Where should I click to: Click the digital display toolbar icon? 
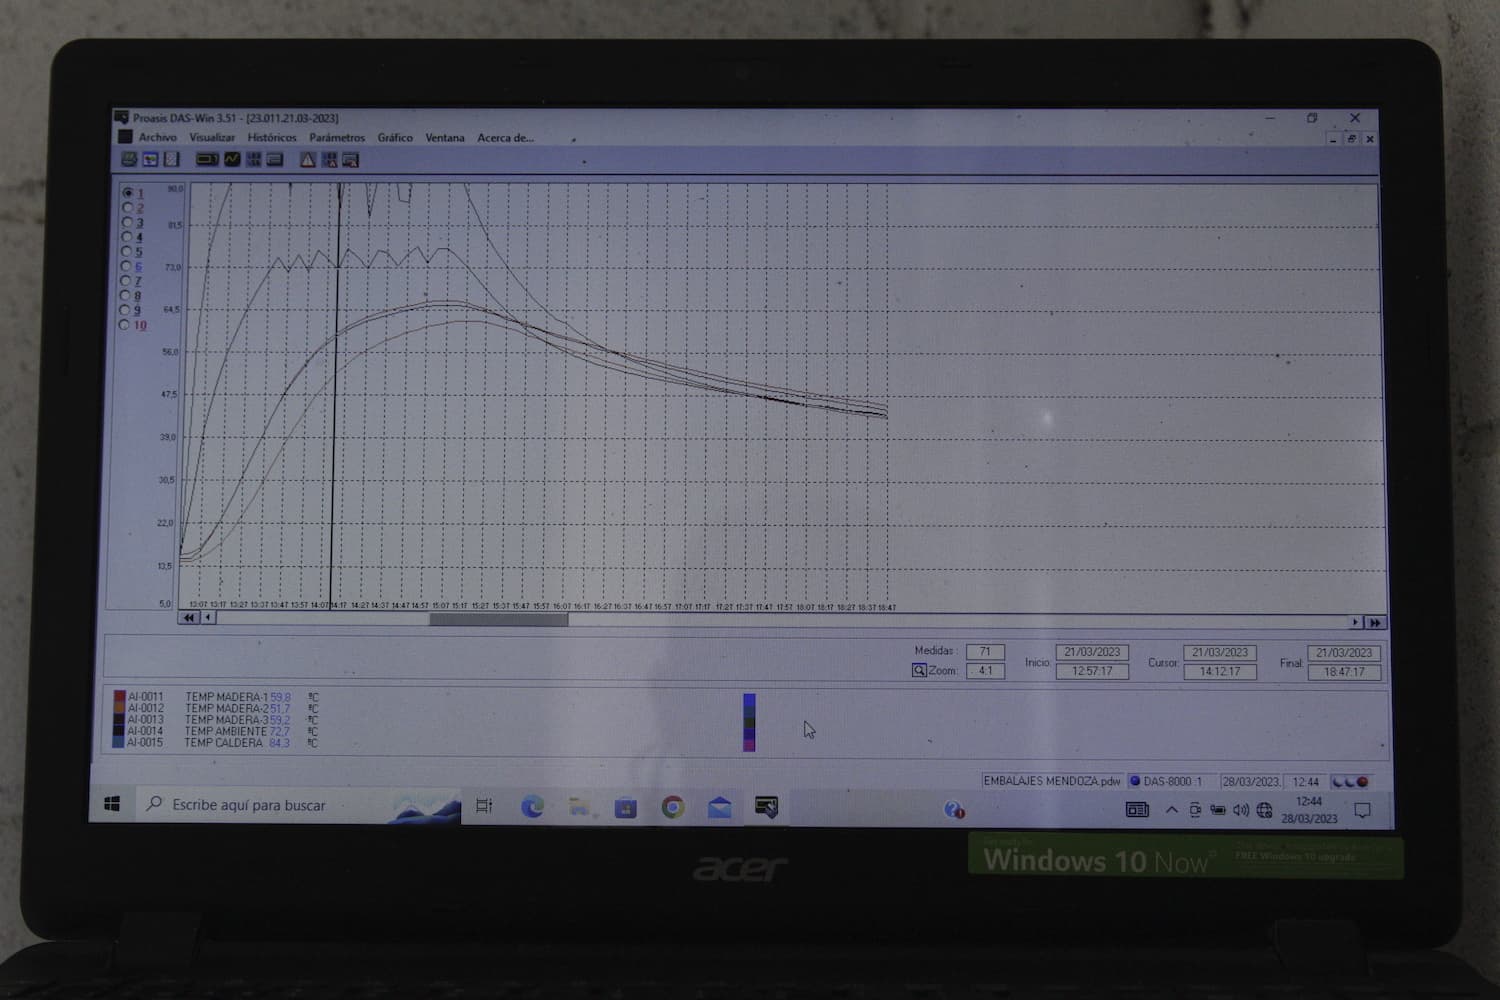point(206,160)
